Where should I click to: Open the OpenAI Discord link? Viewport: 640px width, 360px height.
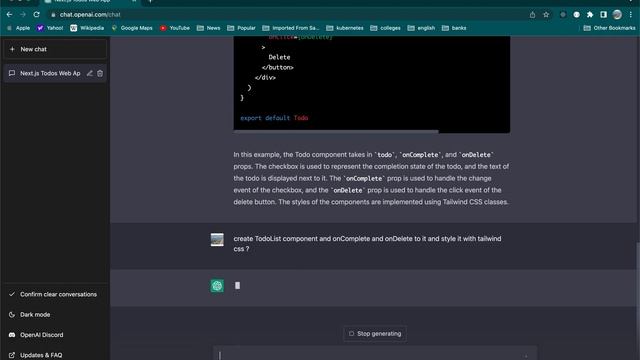click(x=55, y=335)
